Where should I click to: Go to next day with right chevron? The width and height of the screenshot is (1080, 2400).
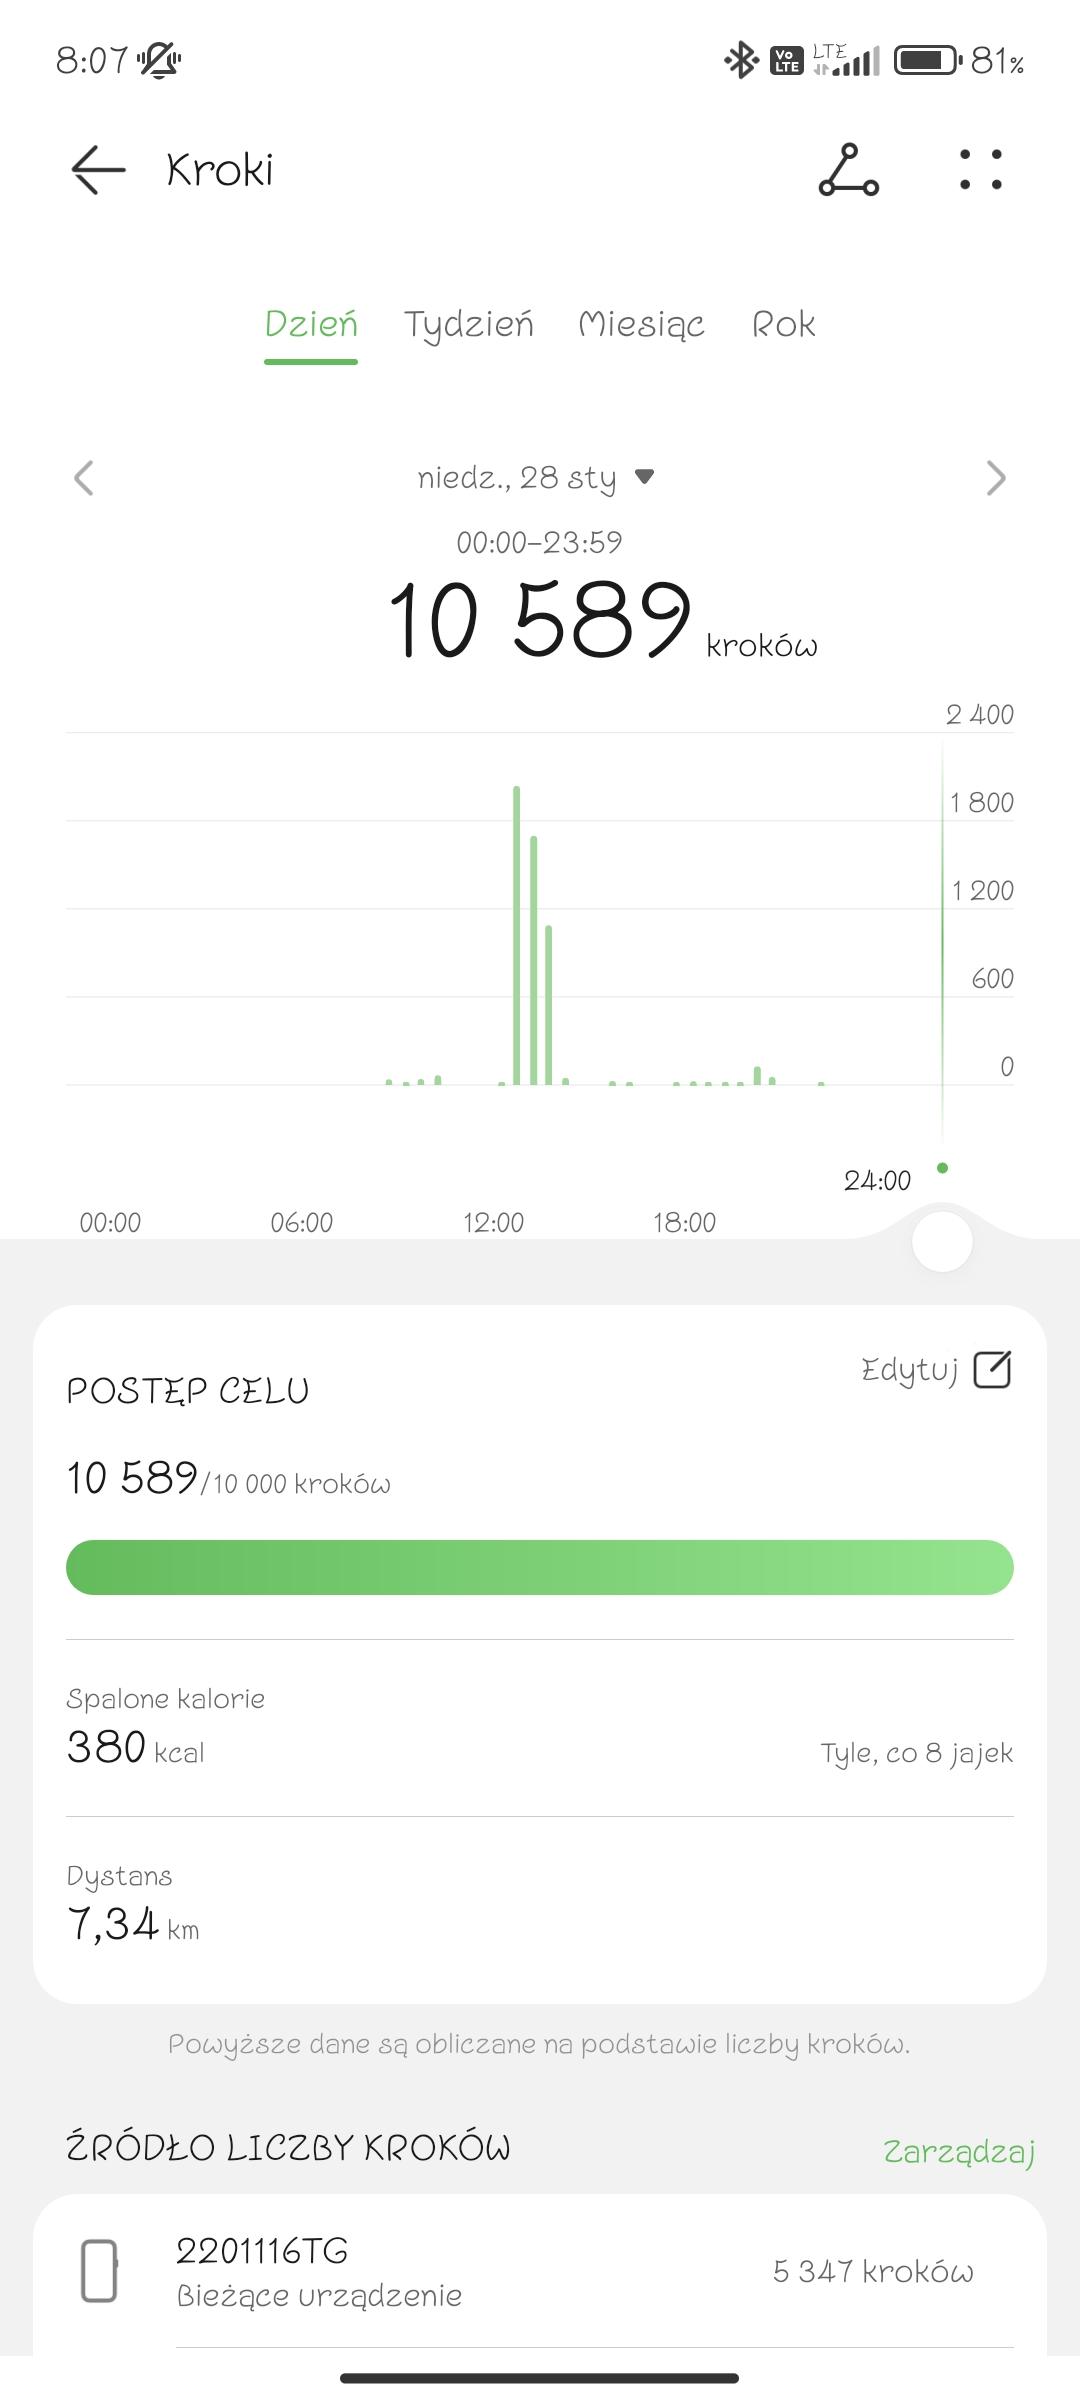995,478
